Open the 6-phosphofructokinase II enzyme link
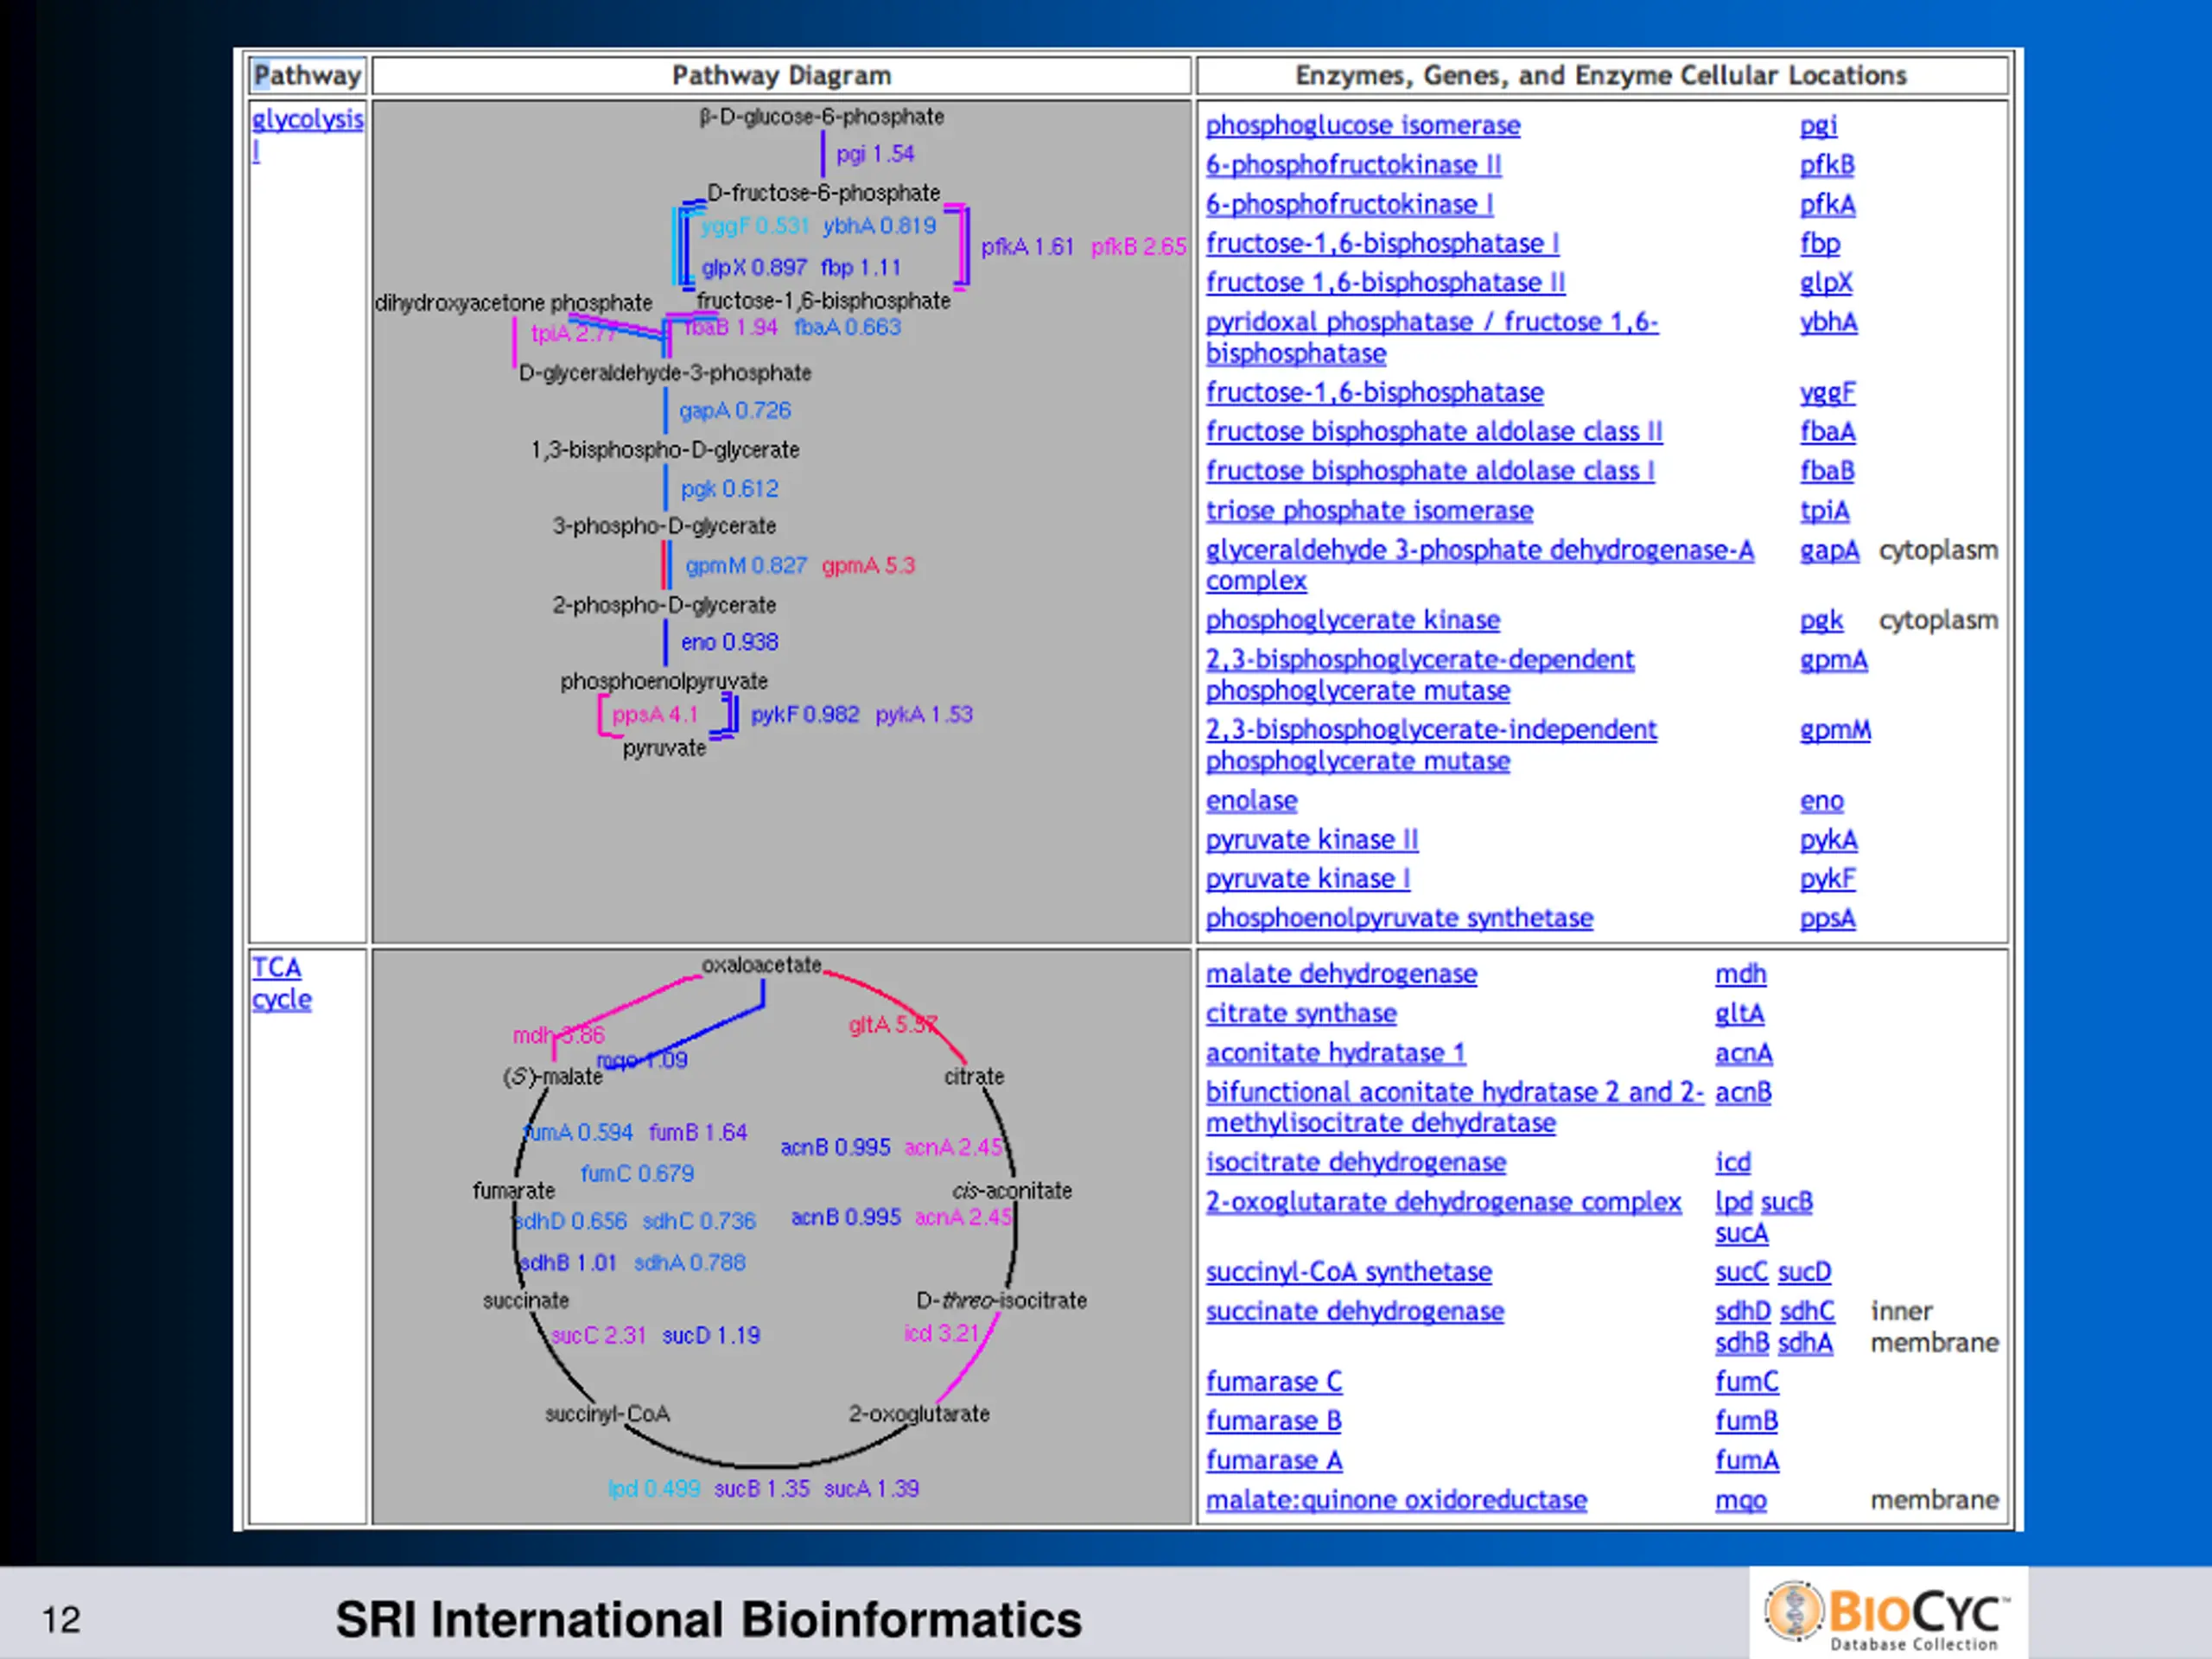Viewport: 2212px width, 1659px height. pos(1353,165)
